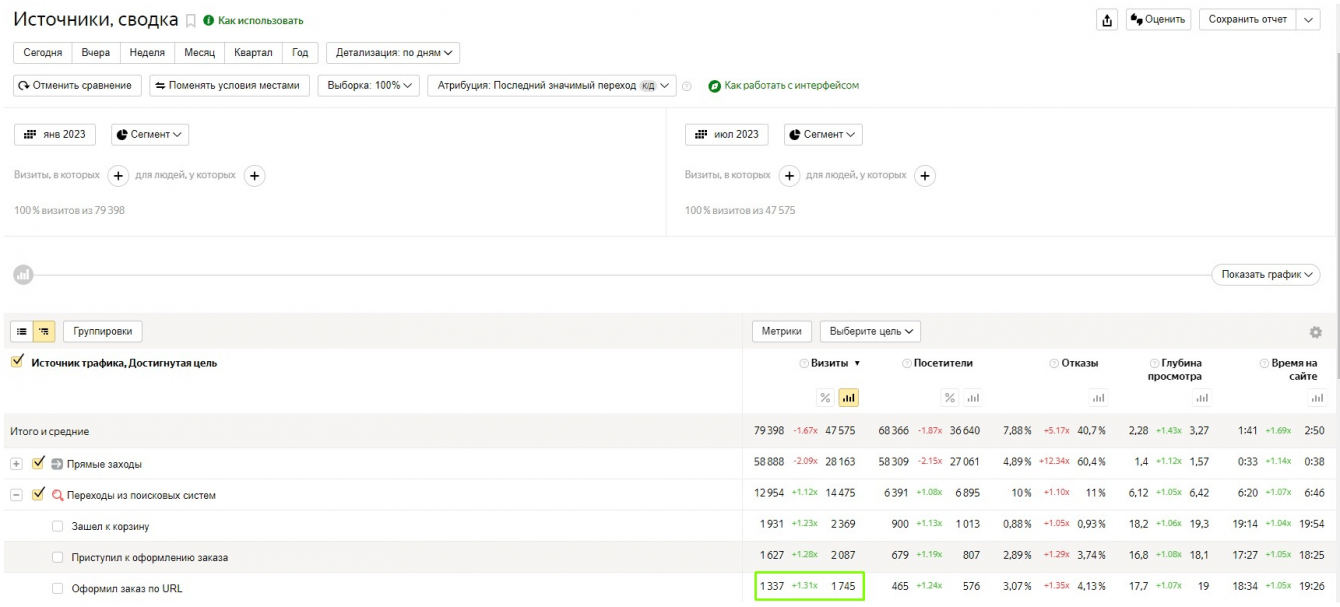This screenshot has width=1340, height=607.
Task: Open the Детализация: по дням dropdown
Action: tap(392, 53)
